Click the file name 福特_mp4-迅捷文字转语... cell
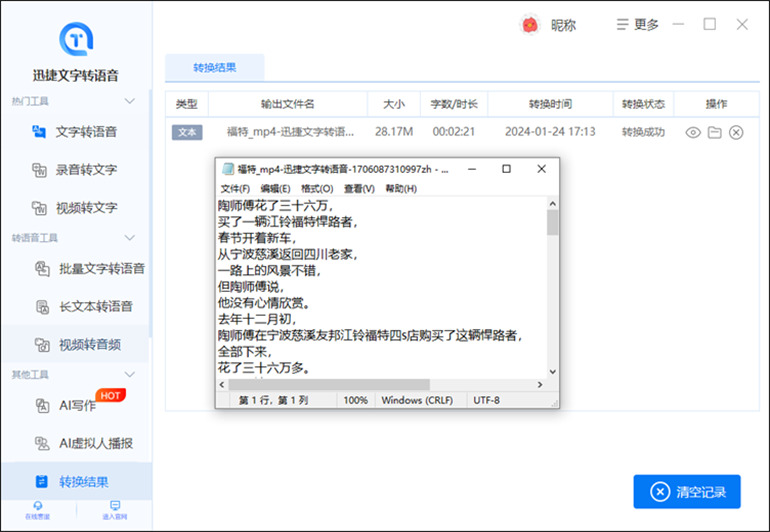This screenshot has height=532, width=770. tap(290, 132)
